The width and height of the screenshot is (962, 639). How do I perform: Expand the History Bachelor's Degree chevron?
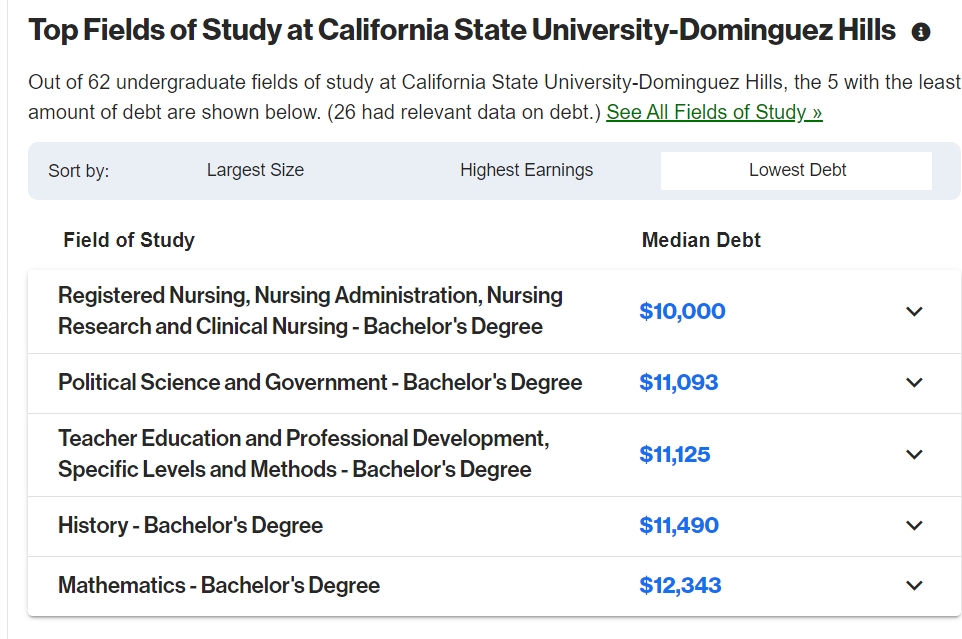[x=914, y=526]
